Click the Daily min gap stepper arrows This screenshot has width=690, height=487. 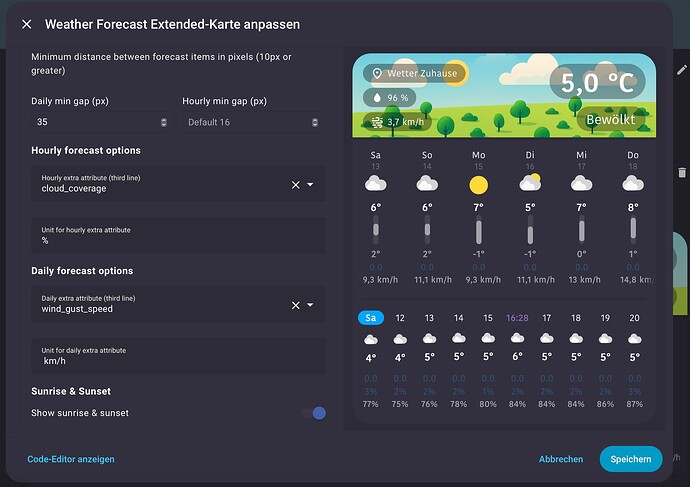164,122
